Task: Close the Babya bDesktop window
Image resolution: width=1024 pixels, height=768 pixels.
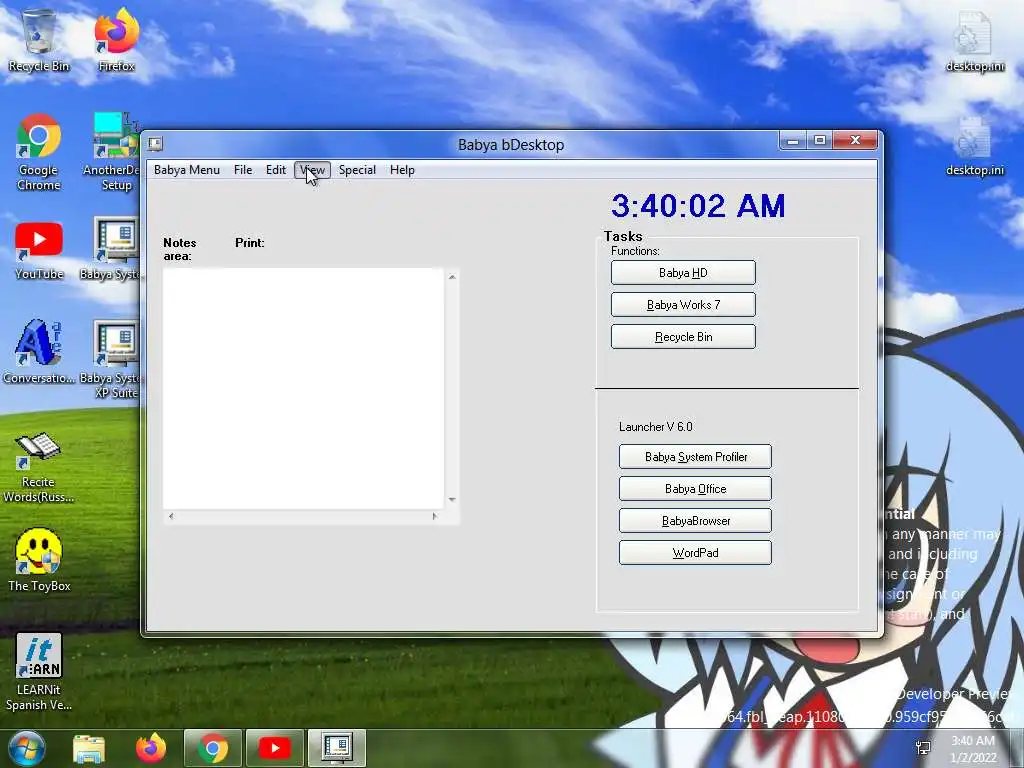Action: (855, 140)
